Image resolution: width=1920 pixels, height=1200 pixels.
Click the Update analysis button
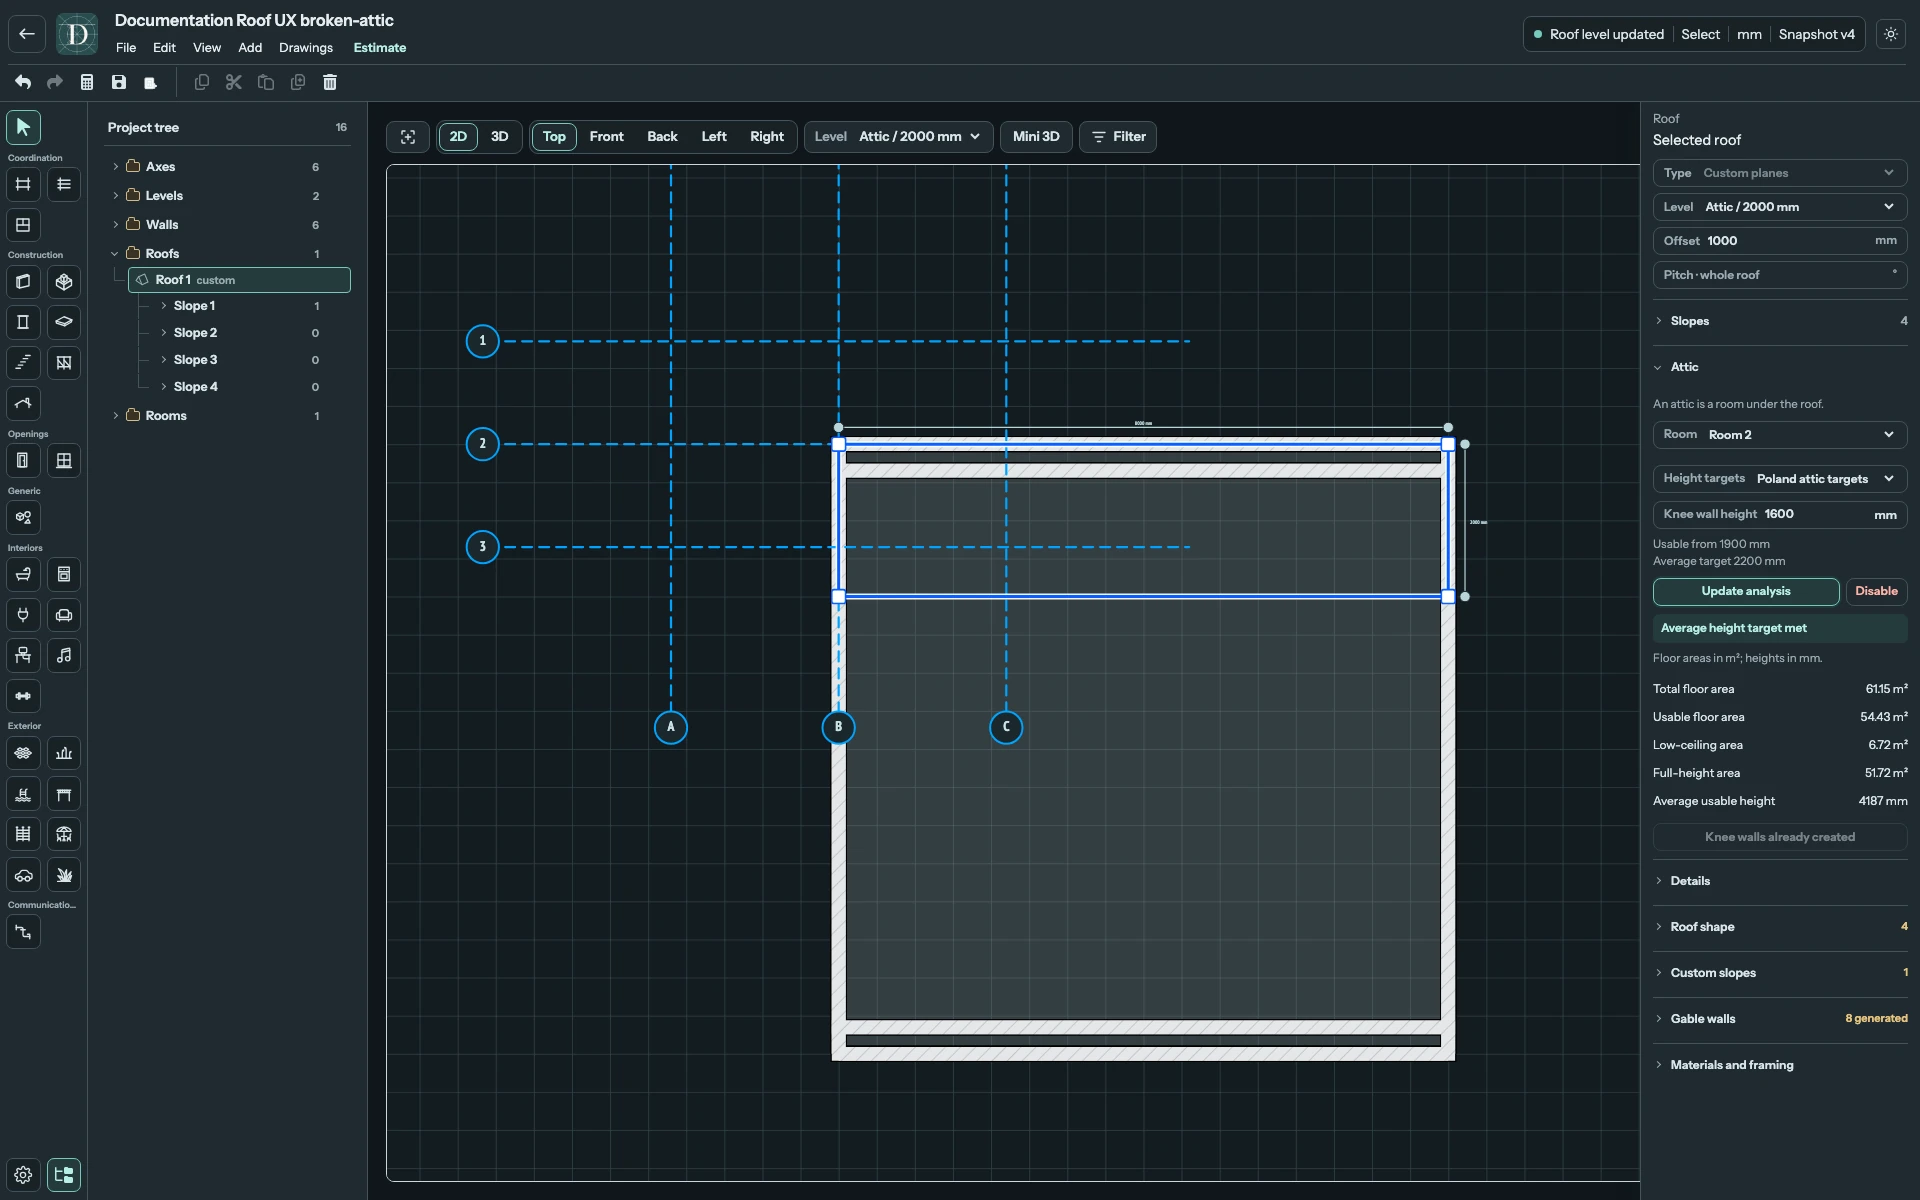1745,592
